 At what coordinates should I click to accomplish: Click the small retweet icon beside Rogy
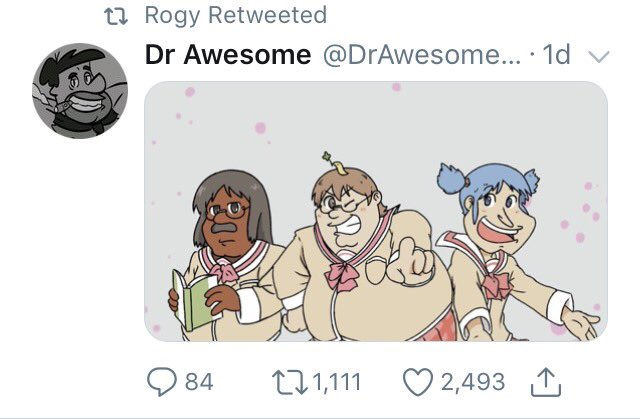click(x=123, y=15)
